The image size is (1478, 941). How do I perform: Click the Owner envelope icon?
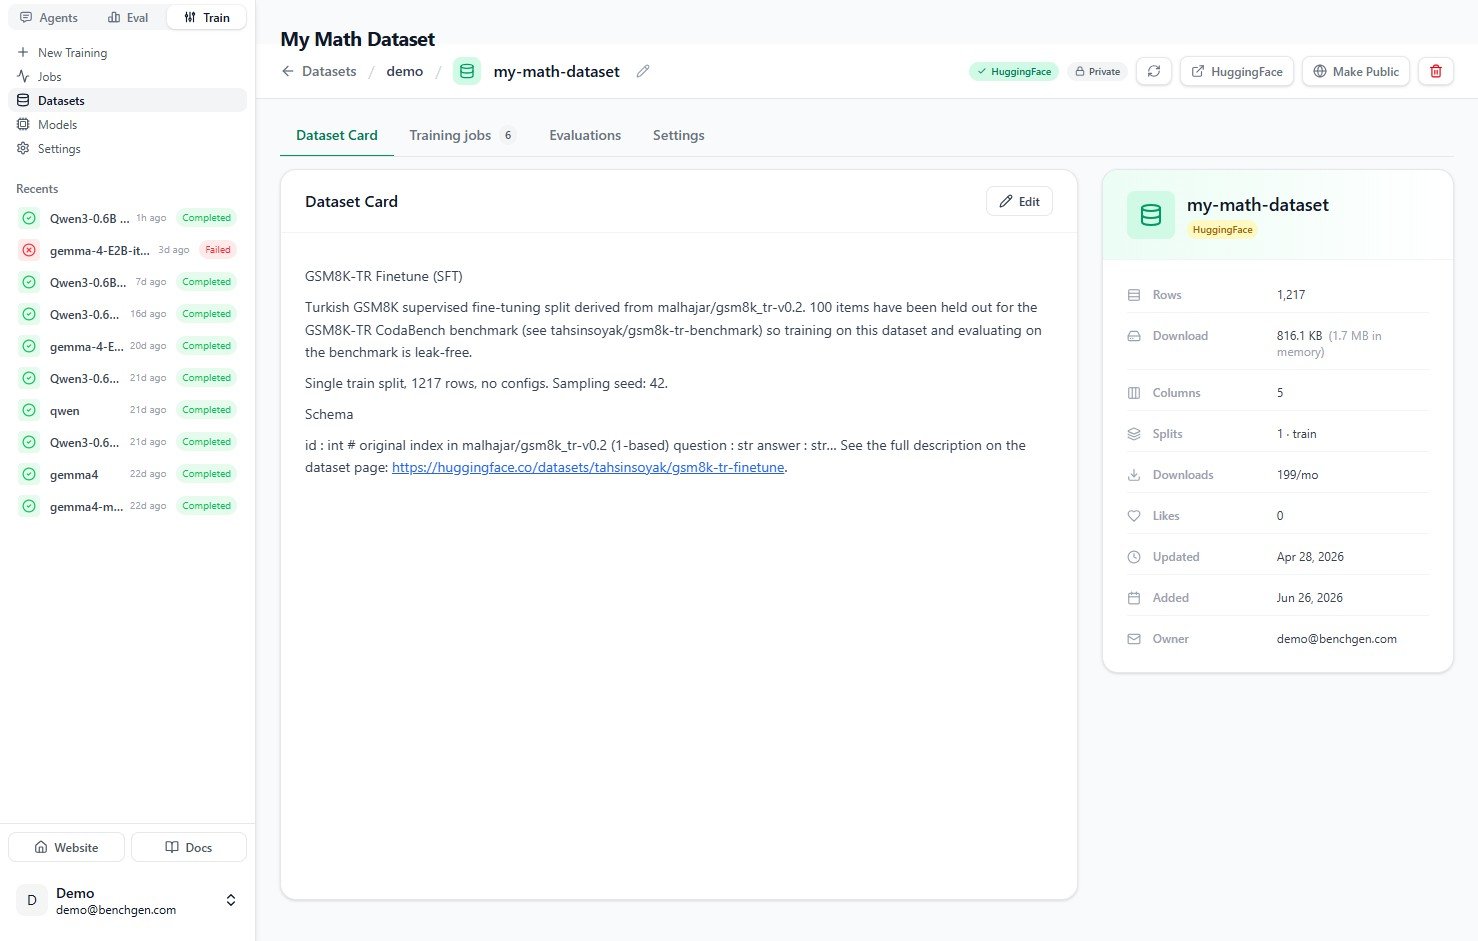click(x=1134, y=639)
